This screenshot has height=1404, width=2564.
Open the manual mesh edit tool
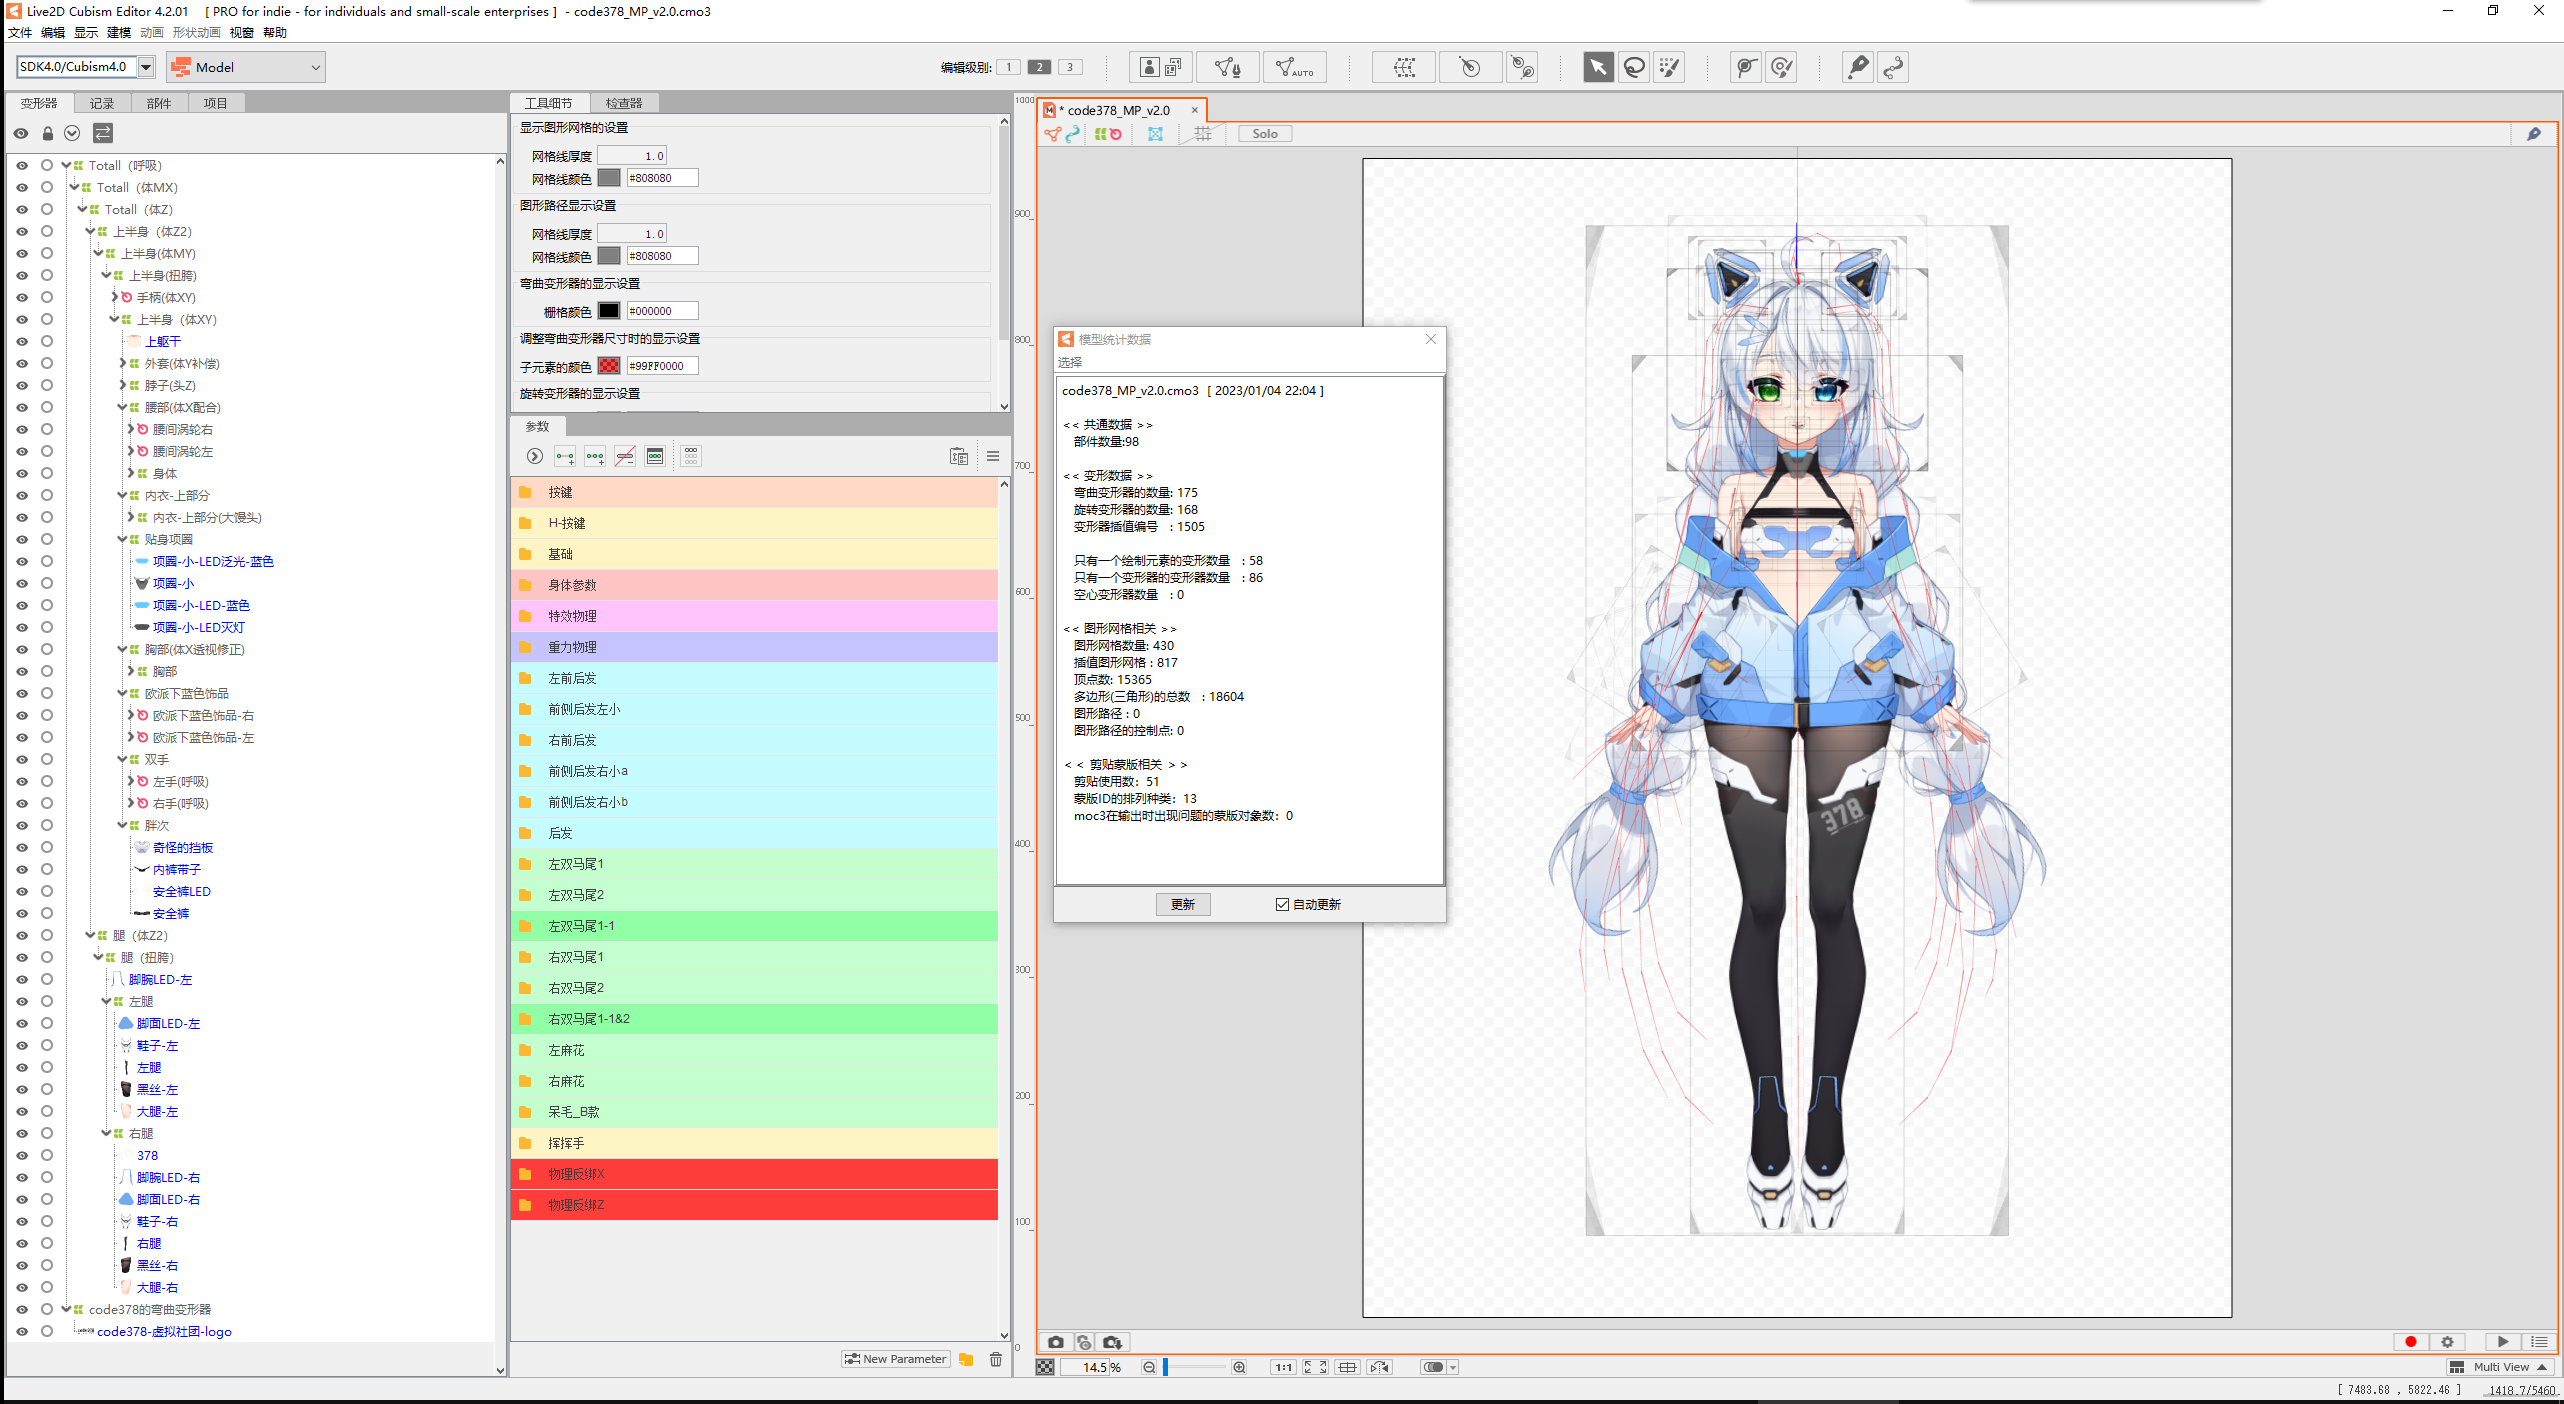pos(1227,67)
